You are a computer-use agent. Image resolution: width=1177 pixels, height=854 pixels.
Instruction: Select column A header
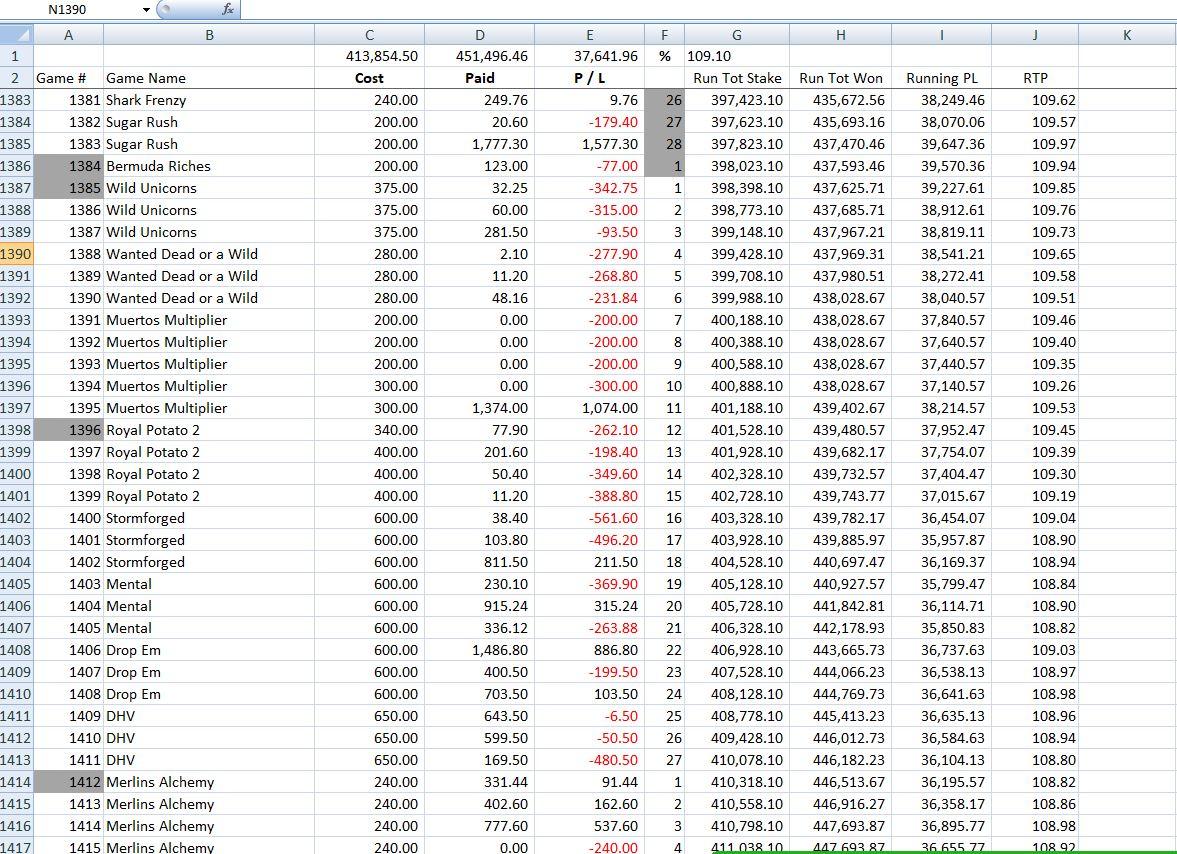point(68,35)
